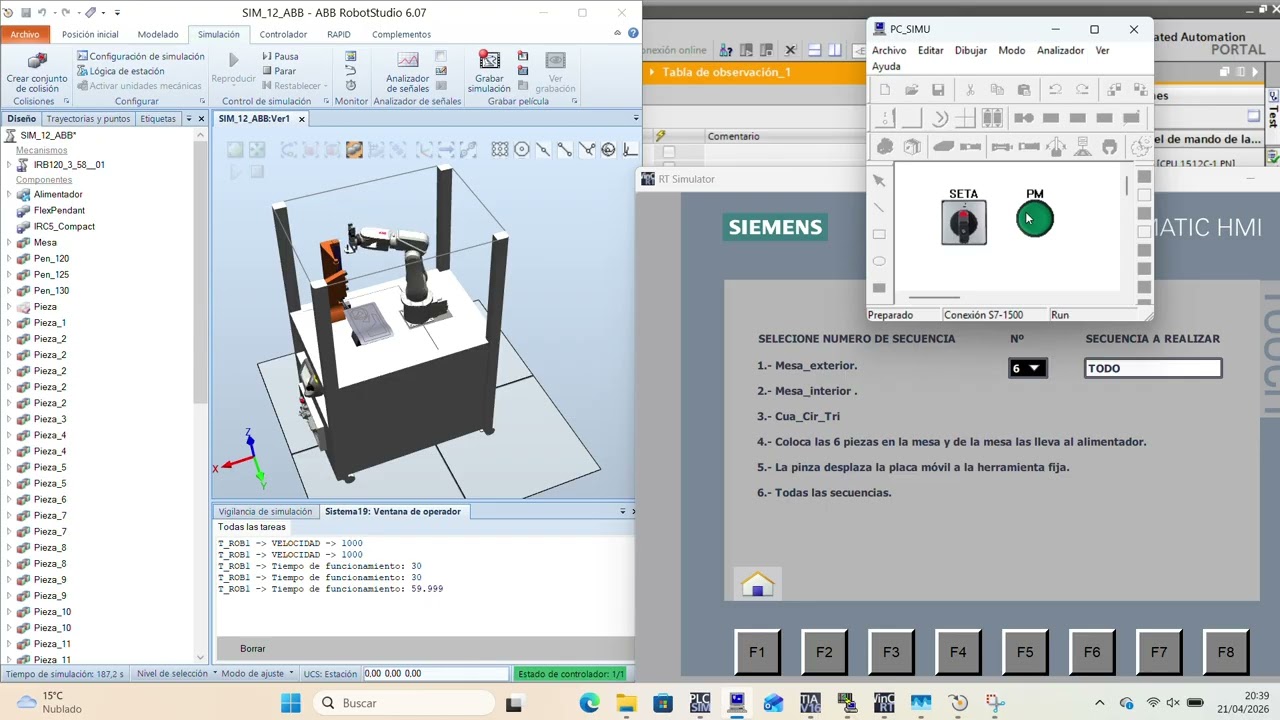Turn the SETA selector switch

click(964, 222)
